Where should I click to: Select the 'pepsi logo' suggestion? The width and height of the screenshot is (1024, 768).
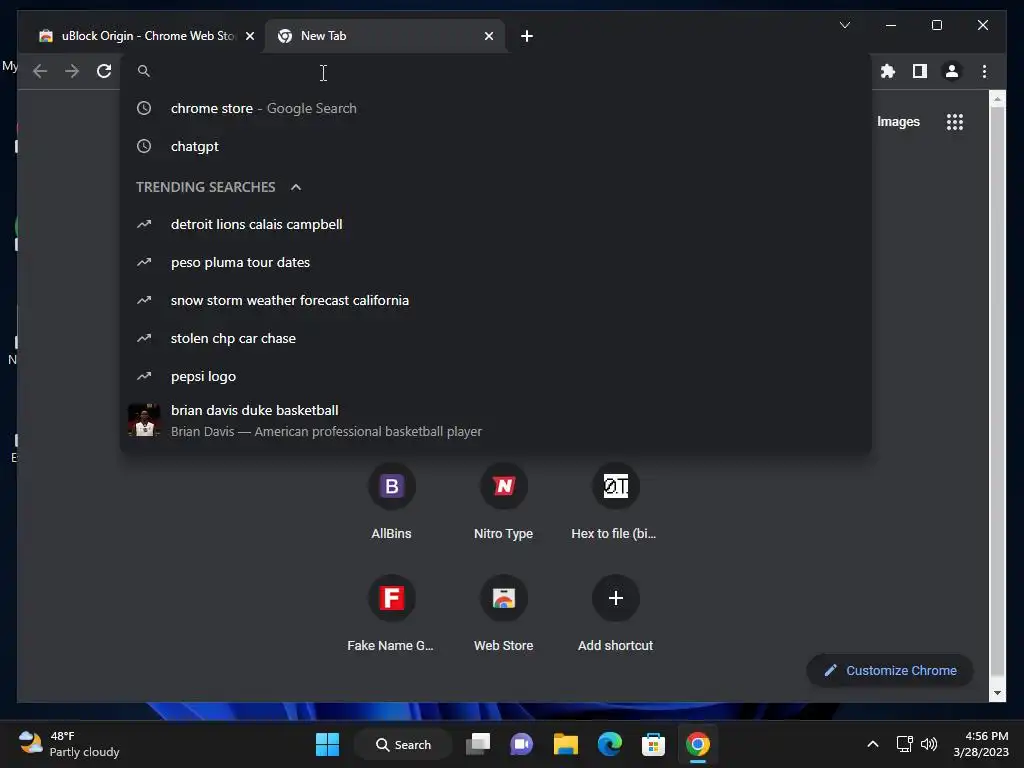(496, 376)
